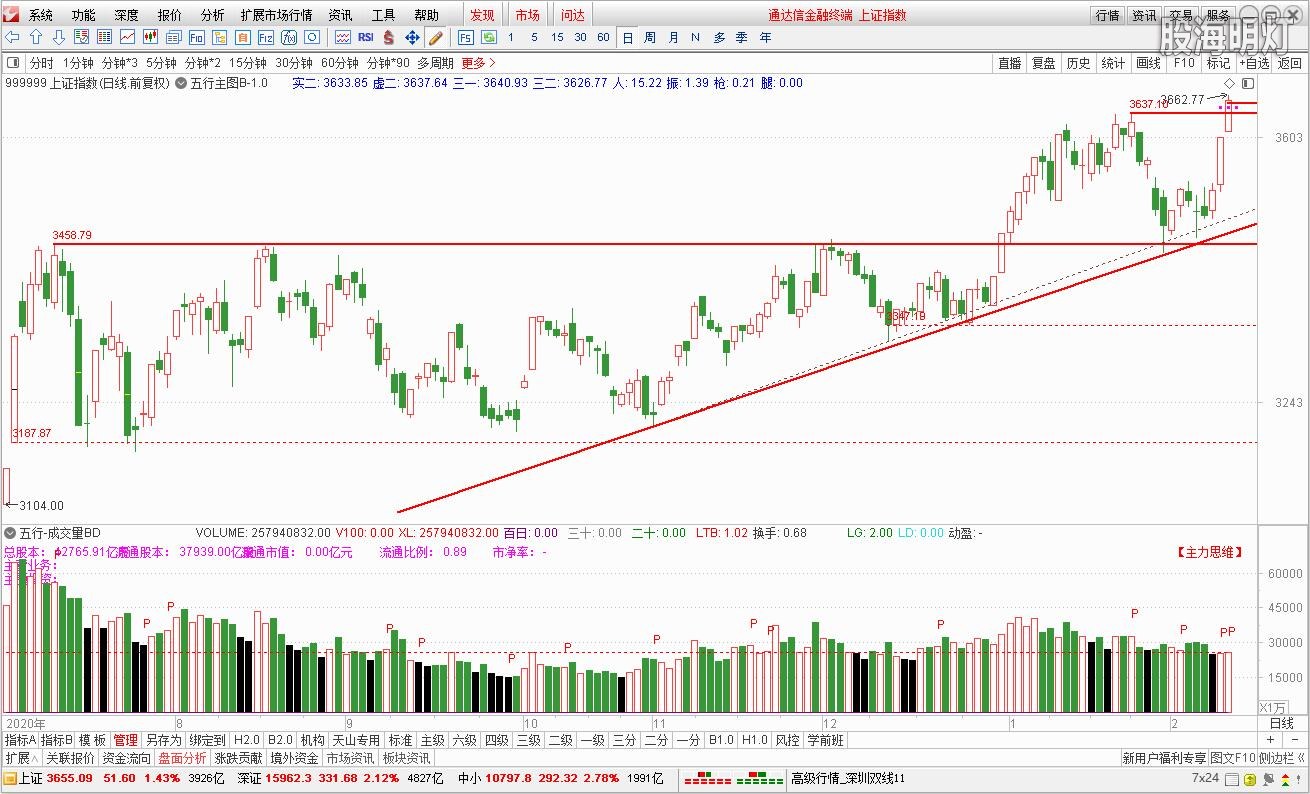Click the Fiz toolbar icon
Image resolution: width=1310 pixels, height=794 pixels.
click(265, 37)
